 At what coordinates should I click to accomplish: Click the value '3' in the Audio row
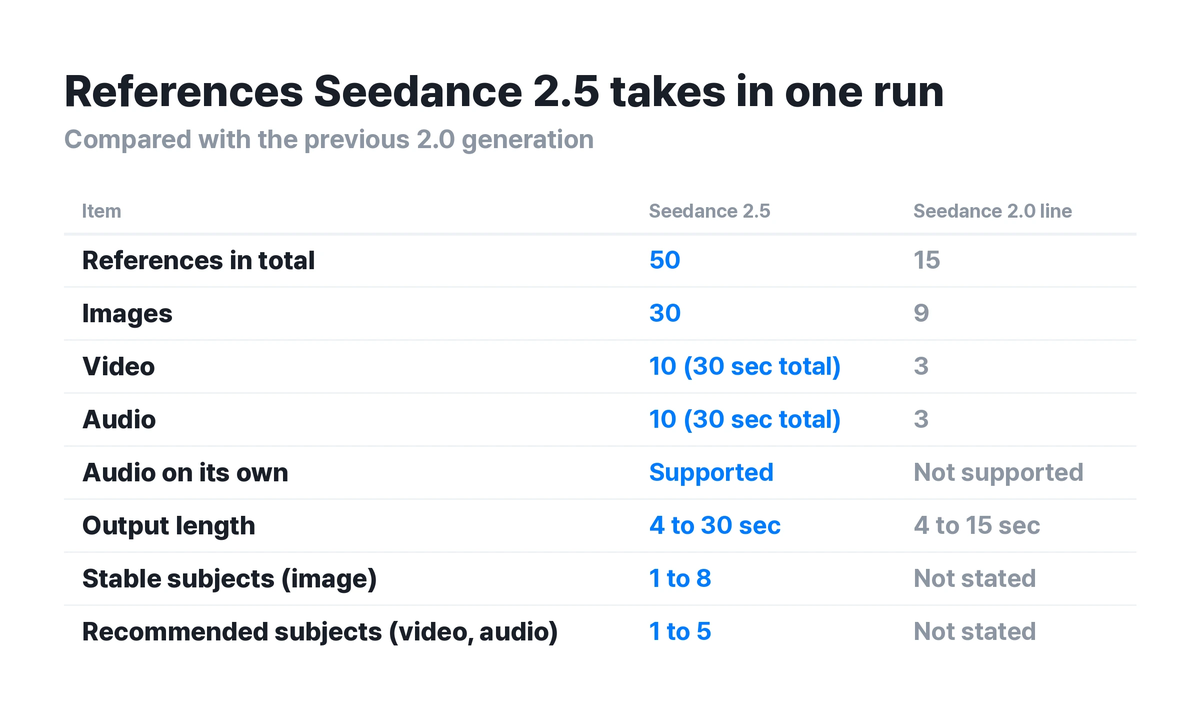click(x=921, y=420)
